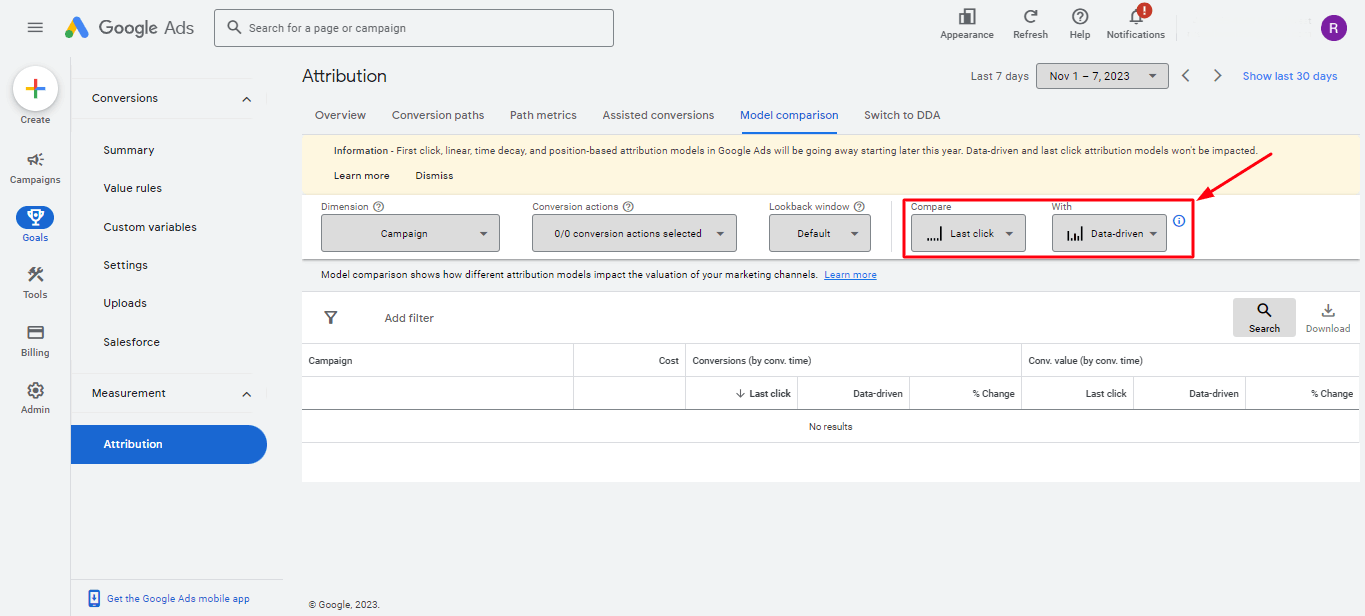Collapse the Measurement sidebar section

(x=247, y=394)
